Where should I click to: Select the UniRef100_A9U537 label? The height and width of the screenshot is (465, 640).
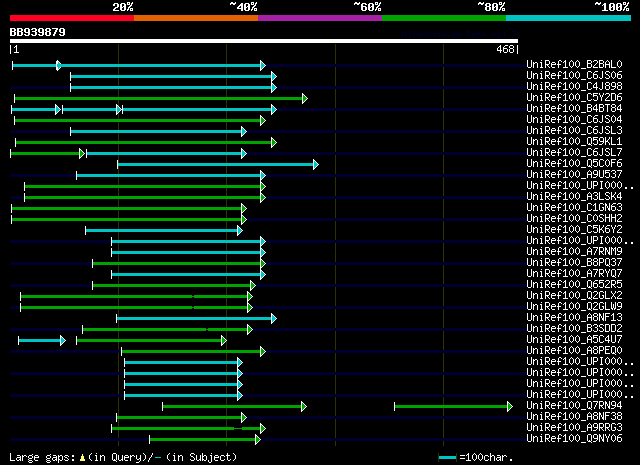point(574,175)
